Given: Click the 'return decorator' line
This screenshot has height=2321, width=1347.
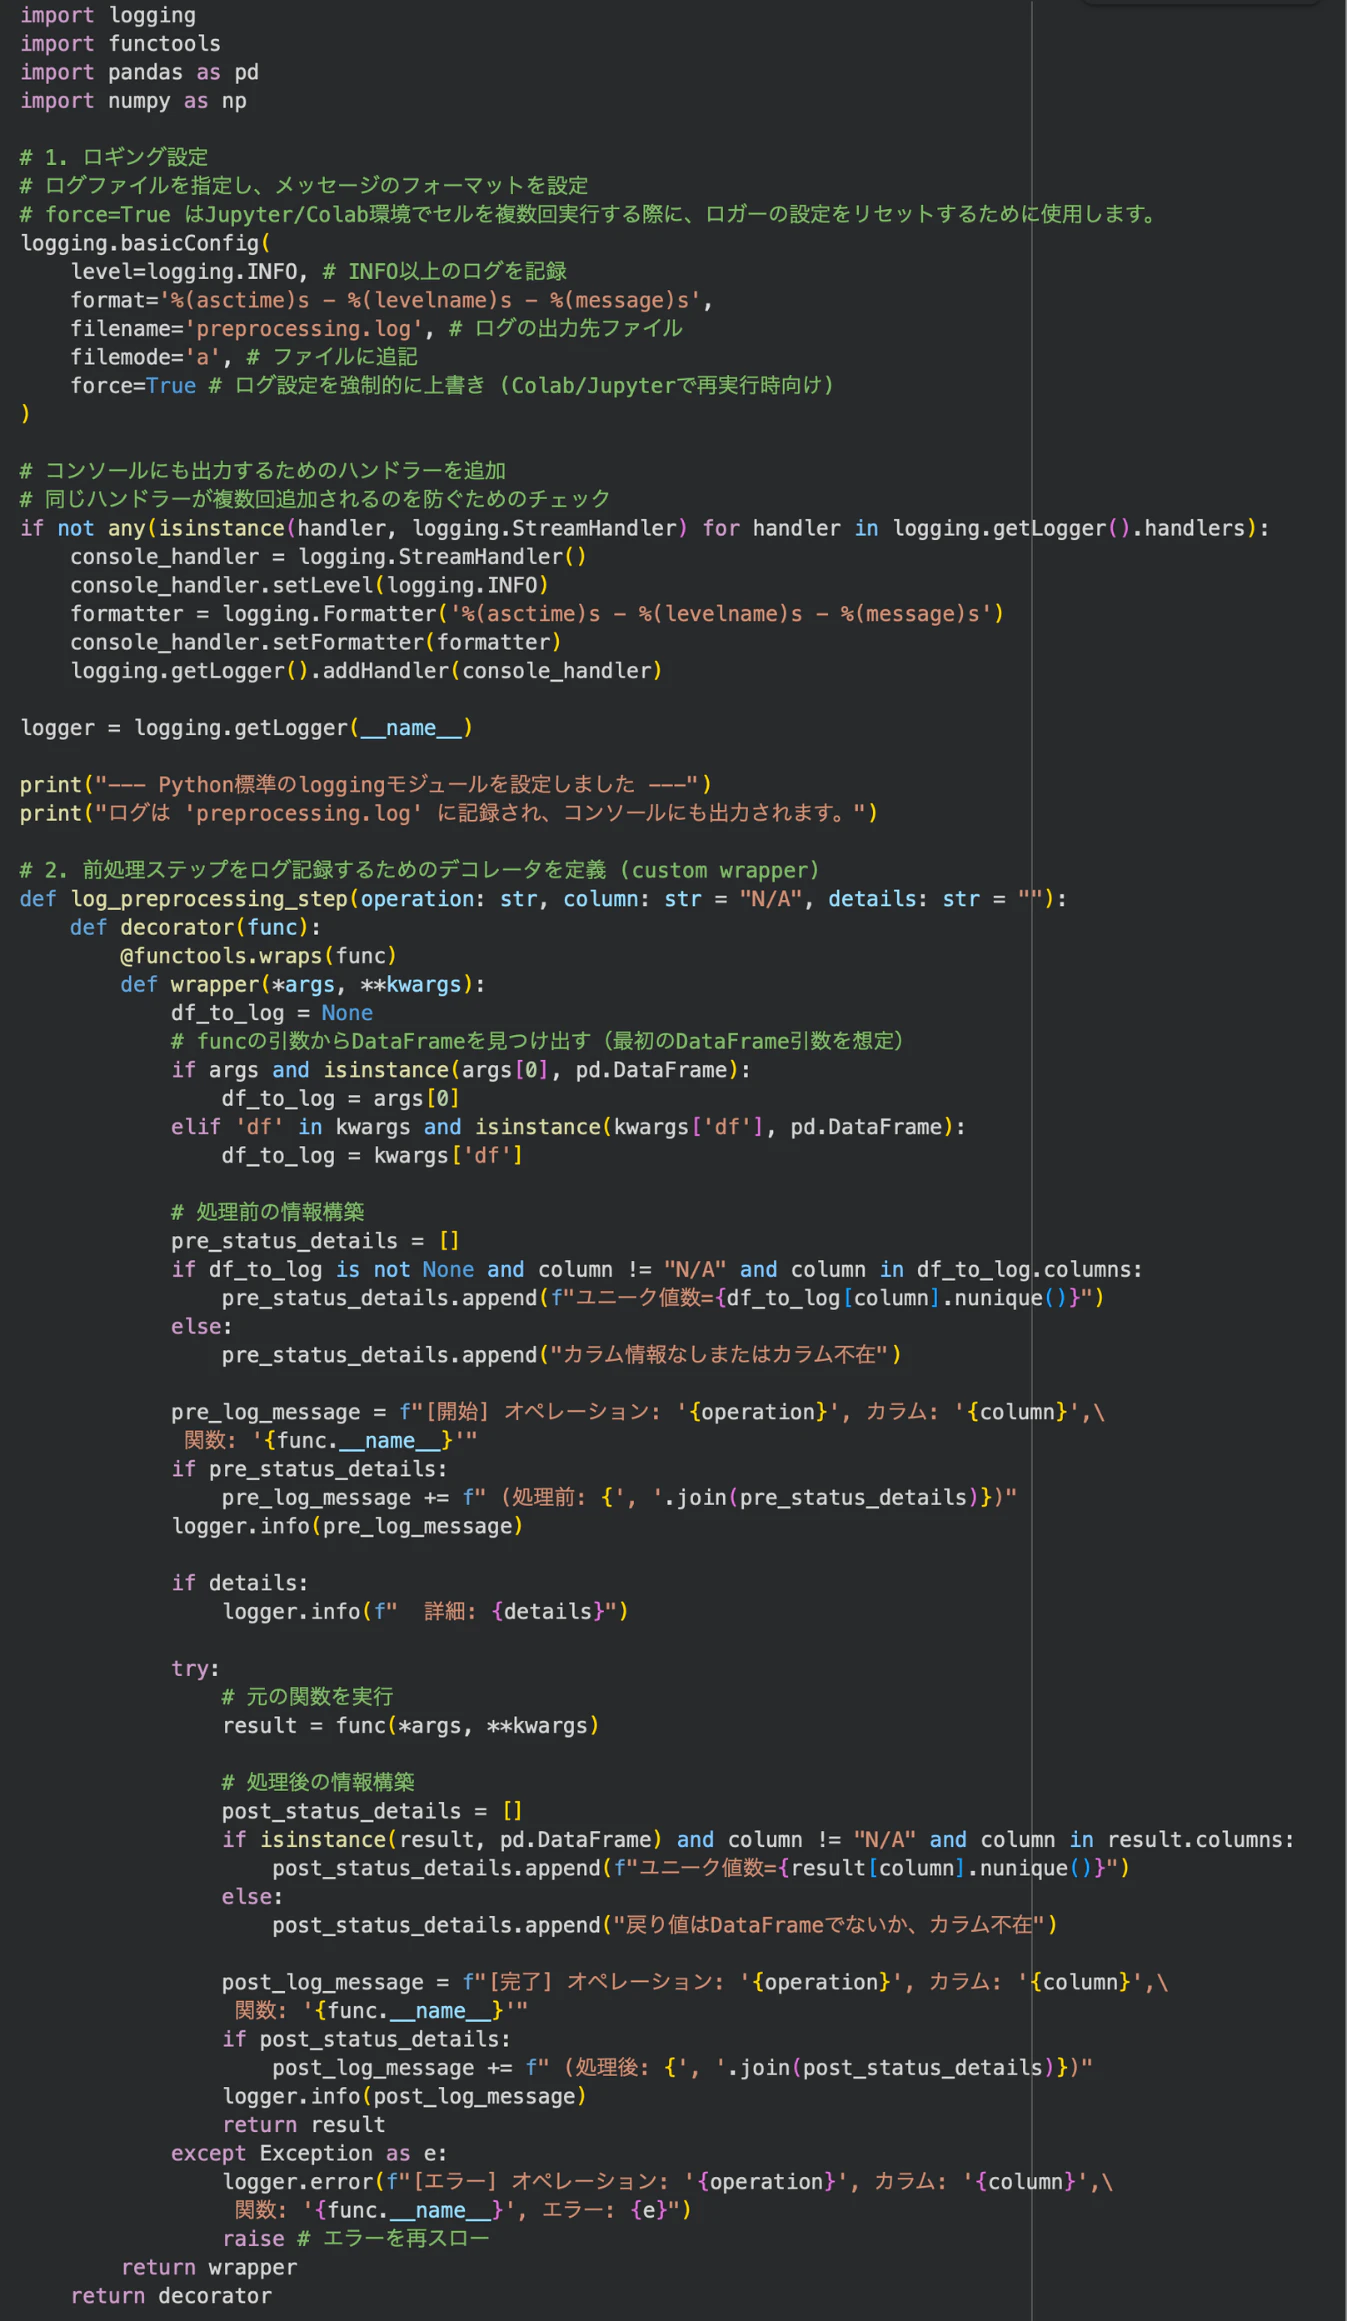Looking at the screenshot, I should point(171,2295).
